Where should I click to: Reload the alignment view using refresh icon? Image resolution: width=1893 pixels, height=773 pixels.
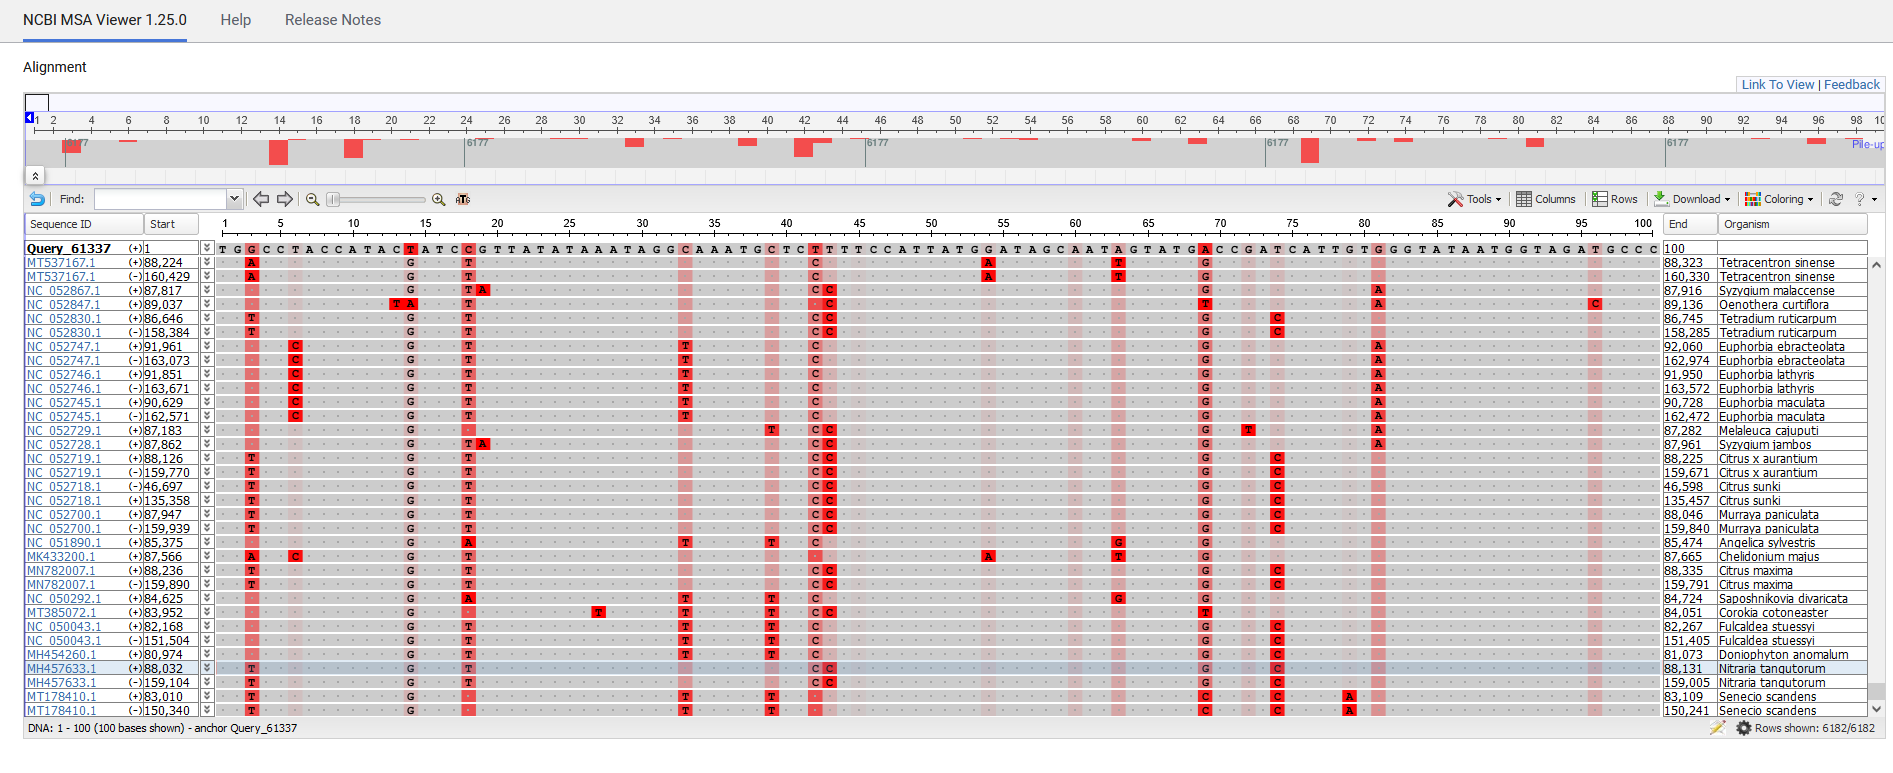tap(1836, 199)
